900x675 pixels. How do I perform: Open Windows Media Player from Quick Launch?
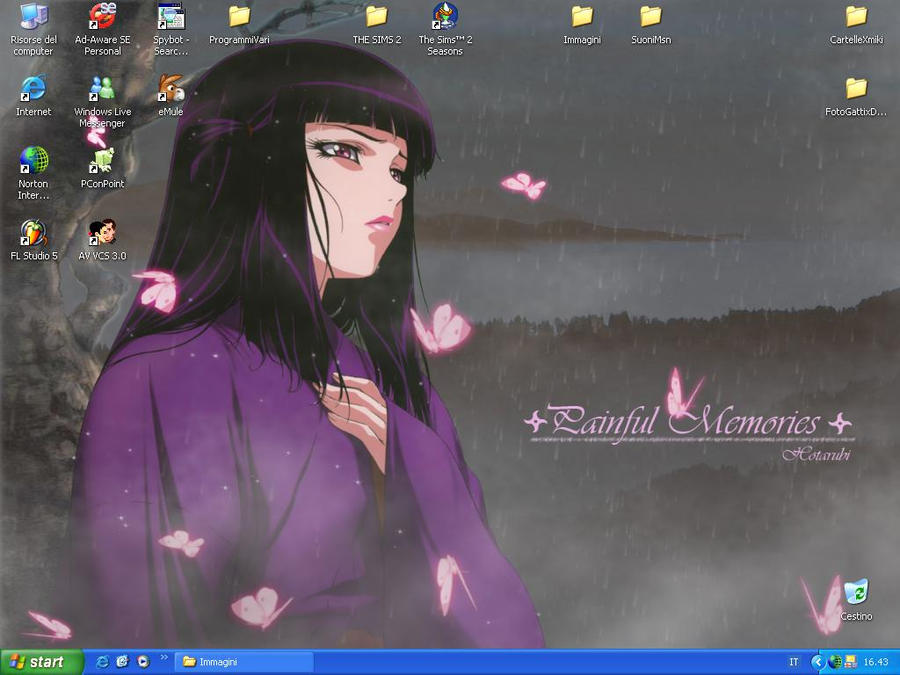click(x=143, y=662)
